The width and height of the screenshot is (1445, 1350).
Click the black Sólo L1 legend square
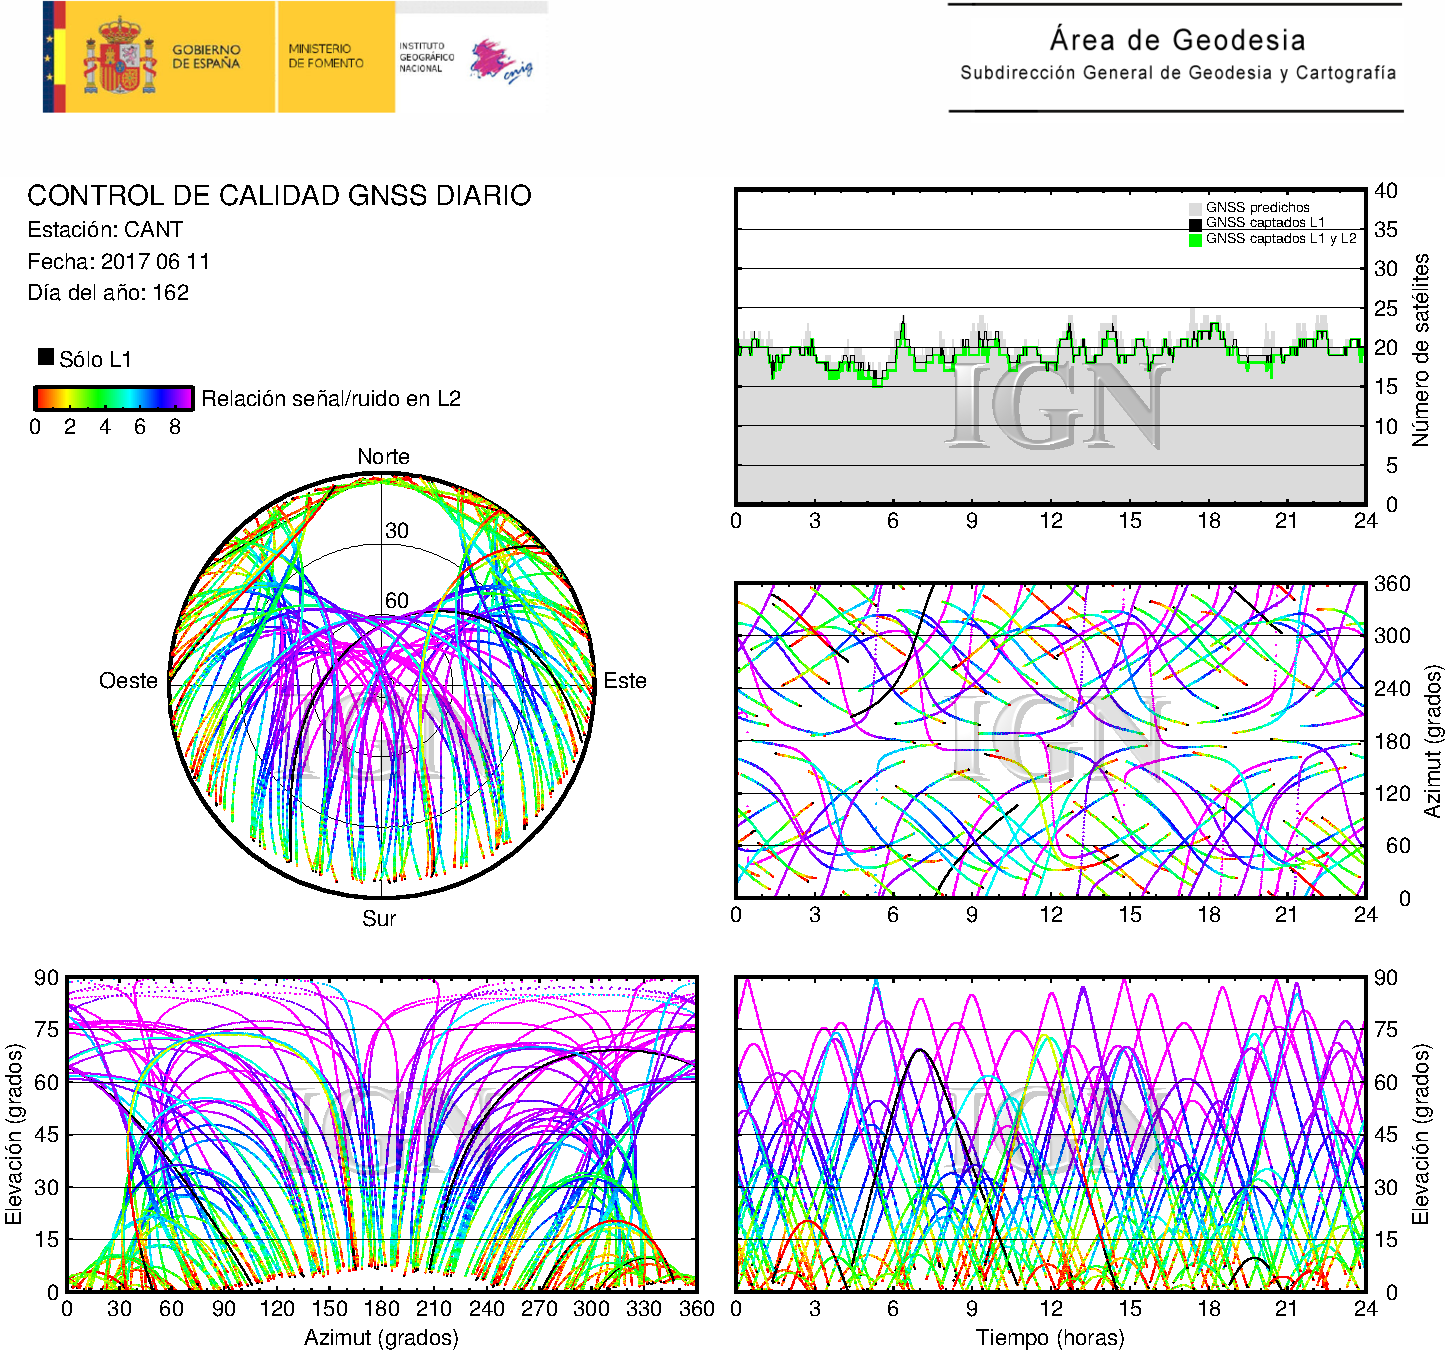pyautogui.click(x=45, y=357)
